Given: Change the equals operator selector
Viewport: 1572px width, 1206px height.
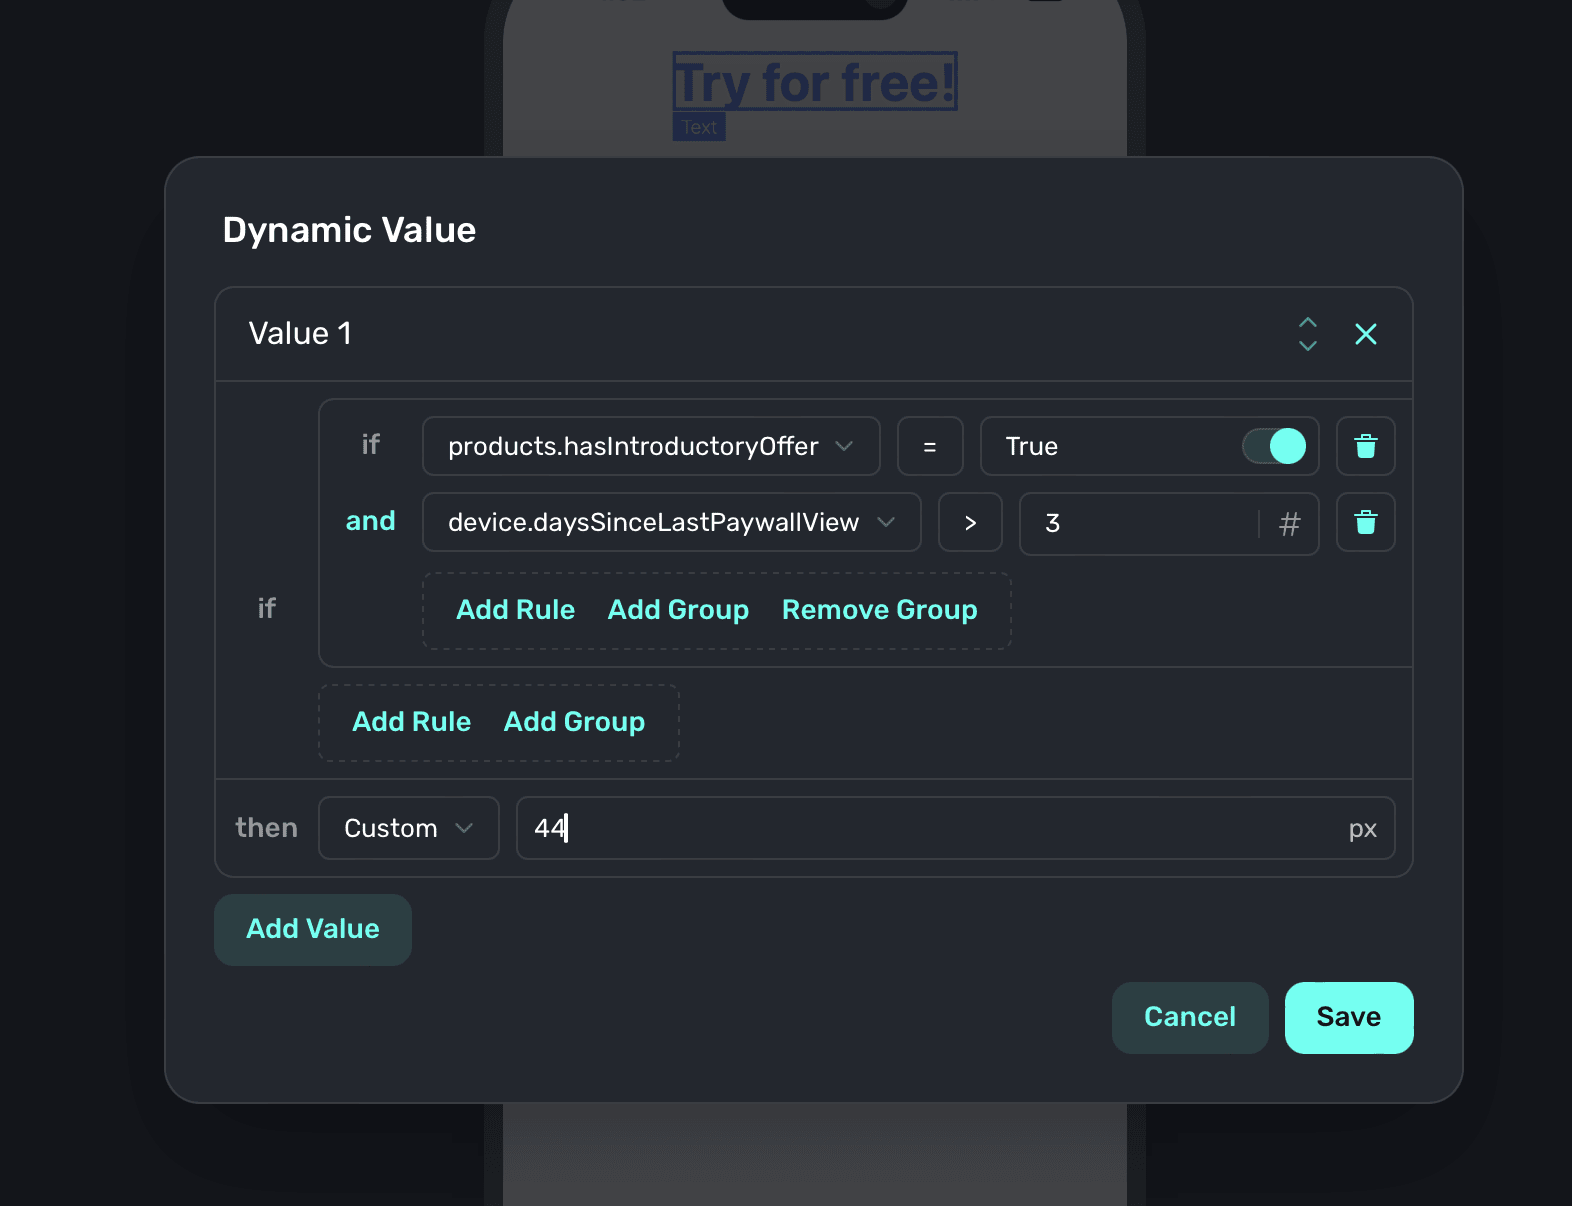Looking at the screenshot, I should (930, 446).
